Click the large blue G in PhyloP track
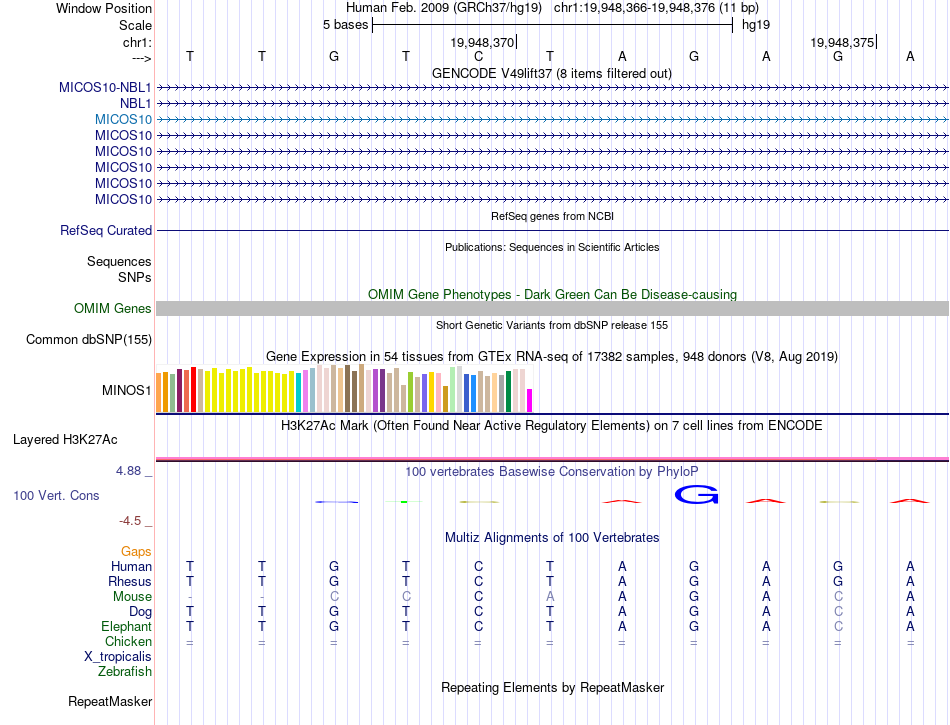The height and width of the screenshot is (725, 950). (697, 495)
